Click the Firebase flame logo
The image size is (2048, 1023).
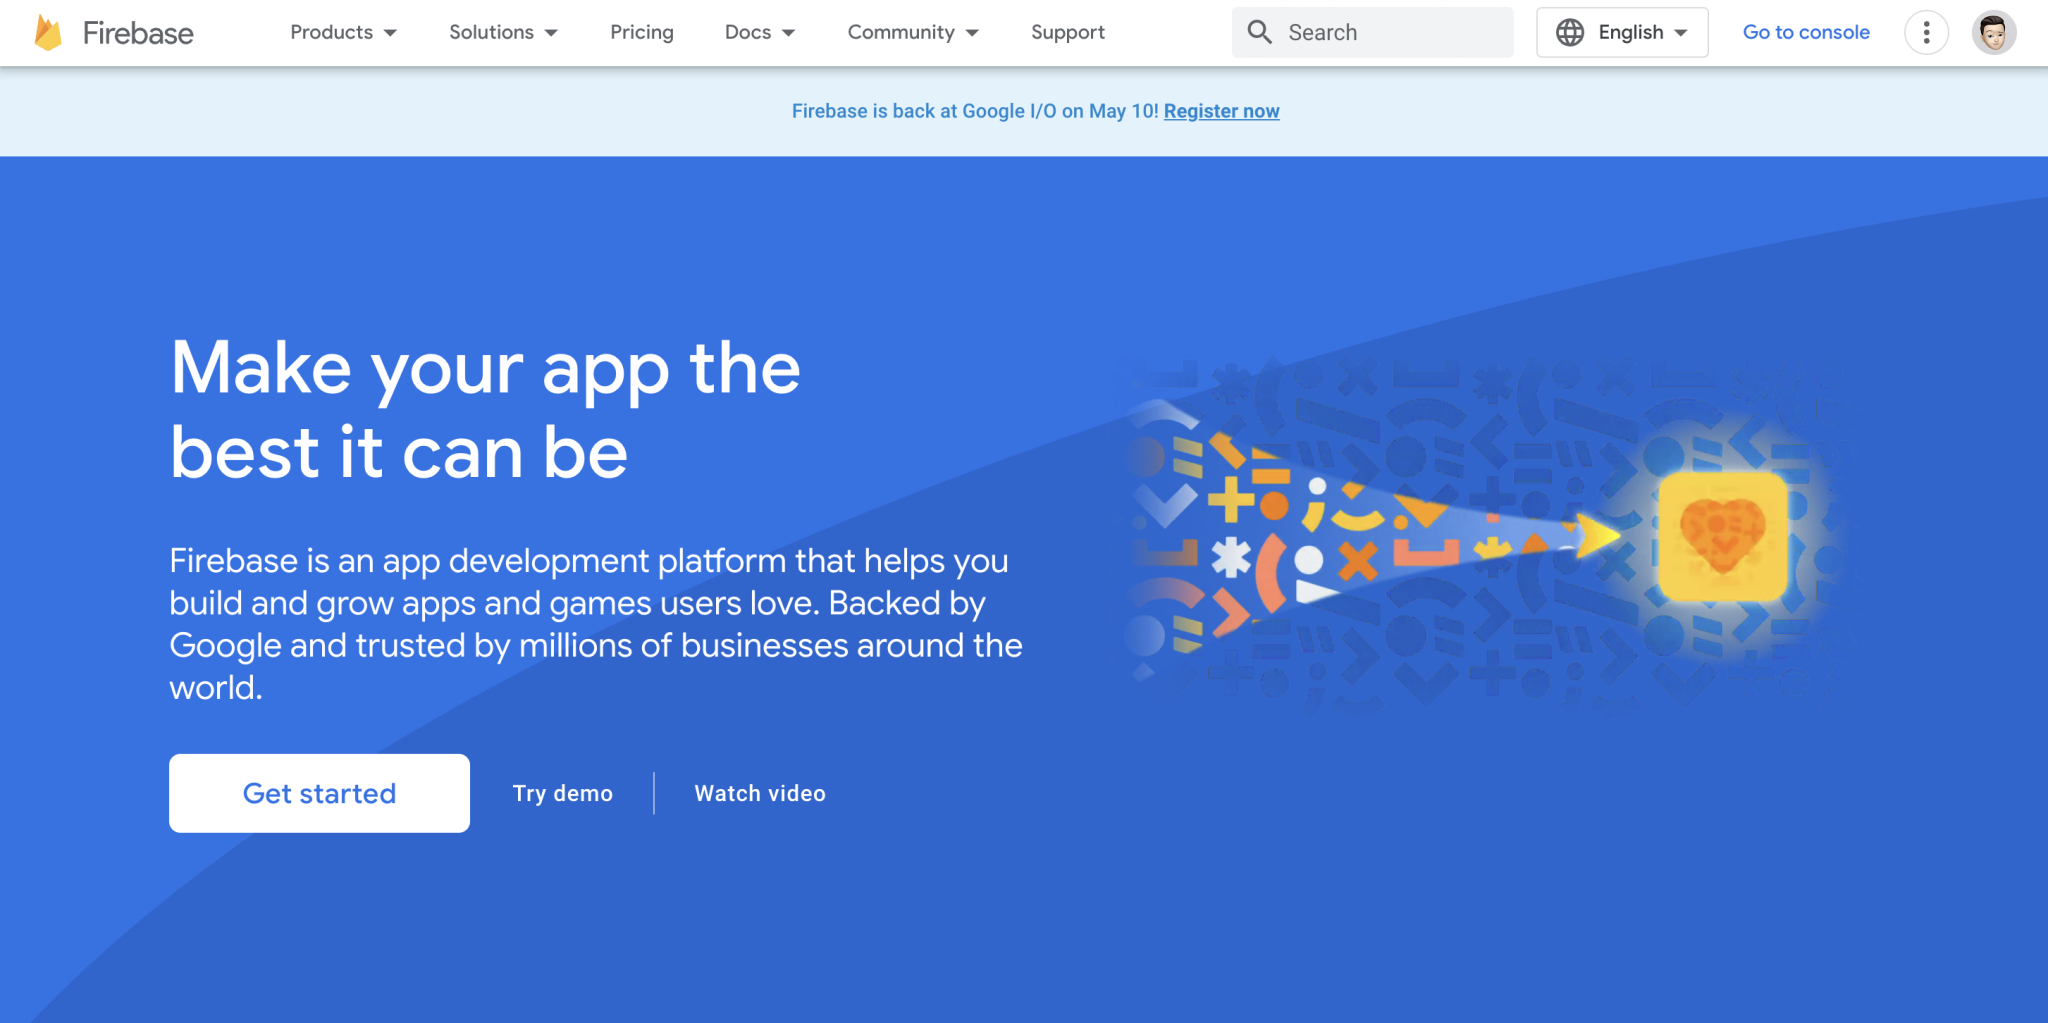tap(46, 31)
